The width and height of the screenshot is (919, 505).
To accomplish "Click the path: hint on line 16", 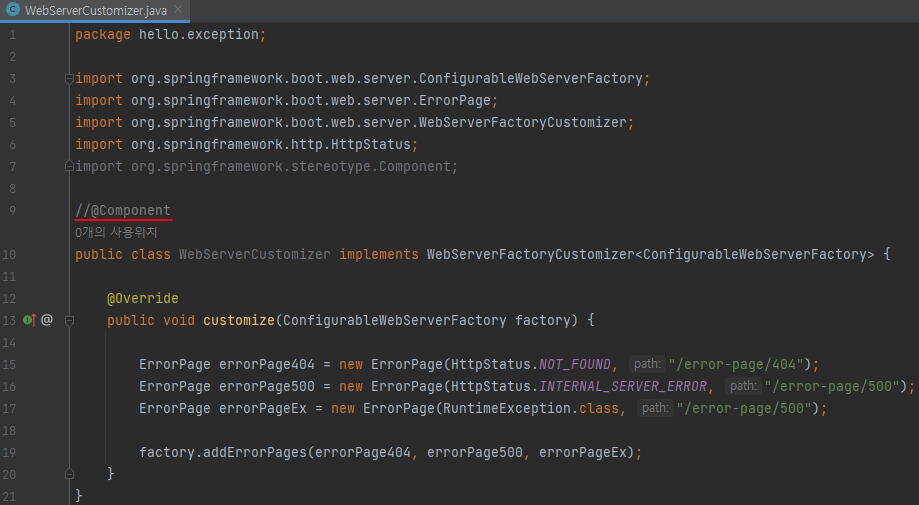I will tap(743, 385).
